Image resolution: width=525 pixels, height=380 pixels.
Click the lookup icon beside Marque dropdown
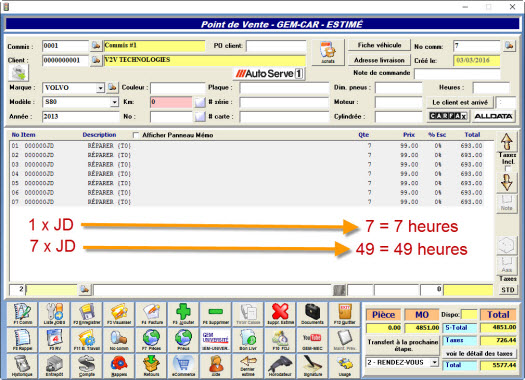pos(112,88)
